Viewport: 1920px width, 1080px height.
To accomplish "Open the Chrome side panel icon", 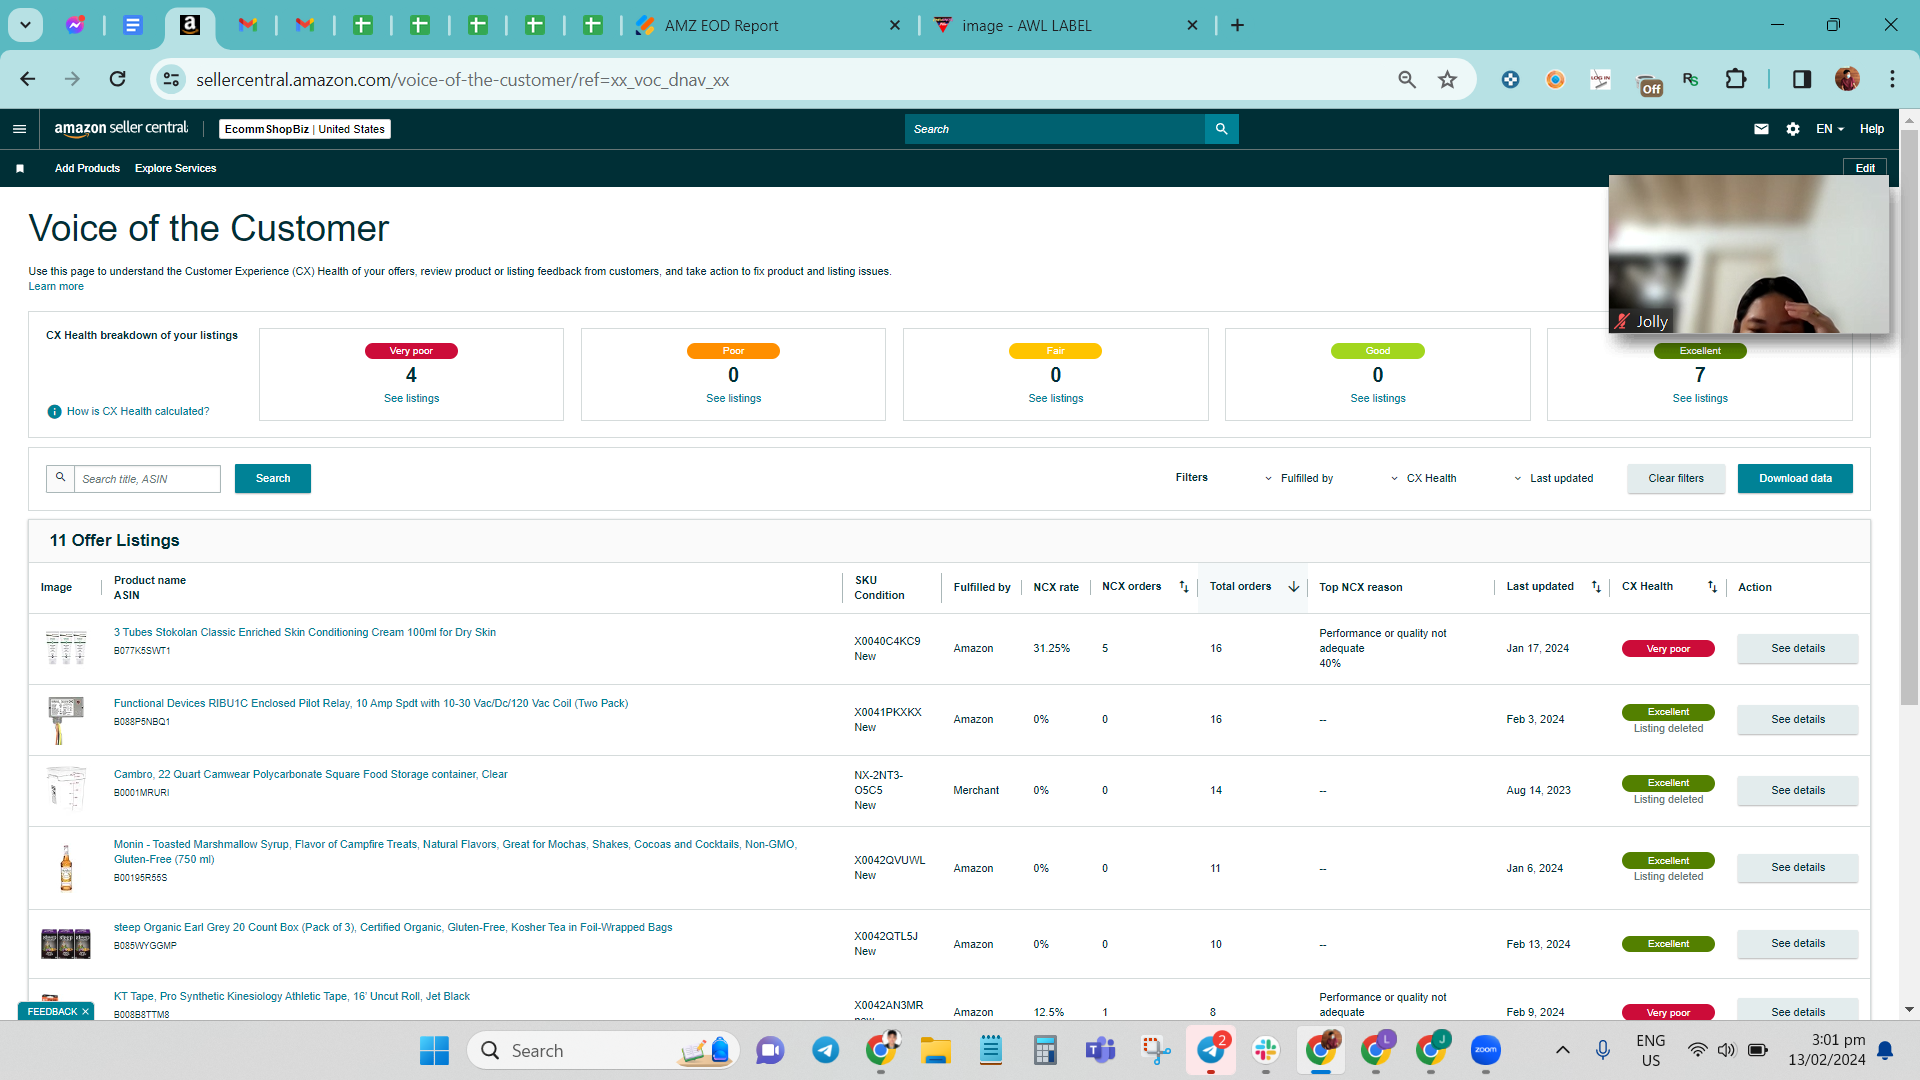I will click(1801, 79).
